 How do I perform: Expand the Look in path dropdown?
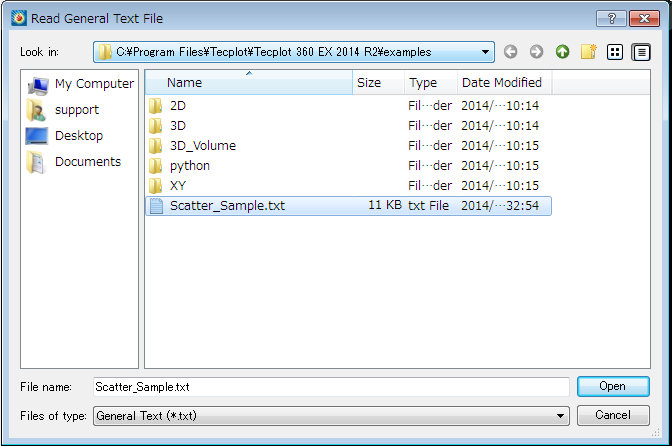[485, 52]
